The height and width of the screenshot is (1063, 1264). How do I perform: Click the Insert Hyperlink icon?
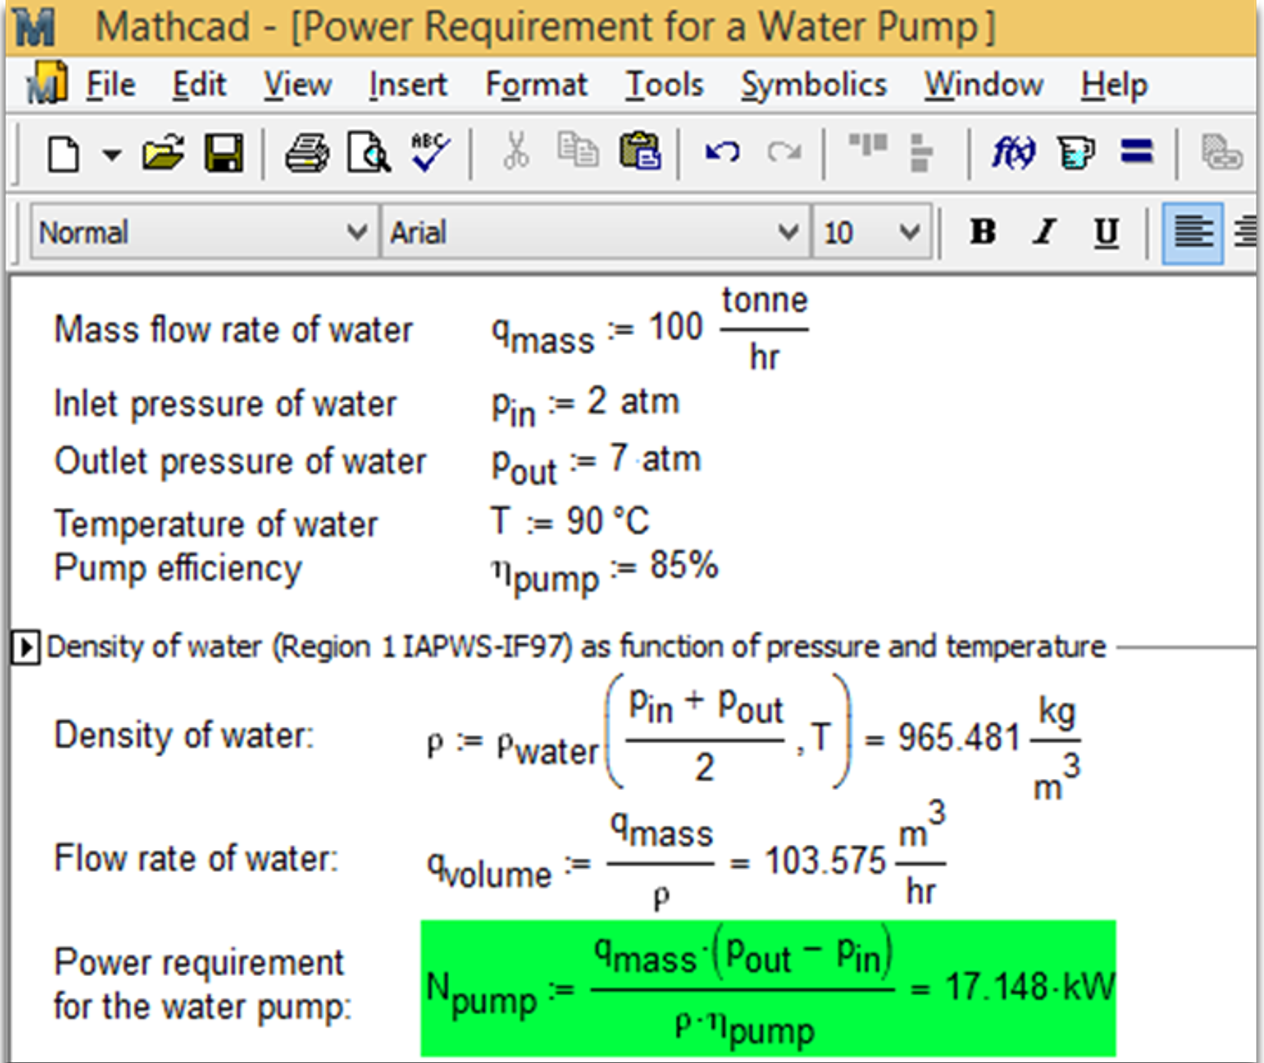coord(1221,154)
